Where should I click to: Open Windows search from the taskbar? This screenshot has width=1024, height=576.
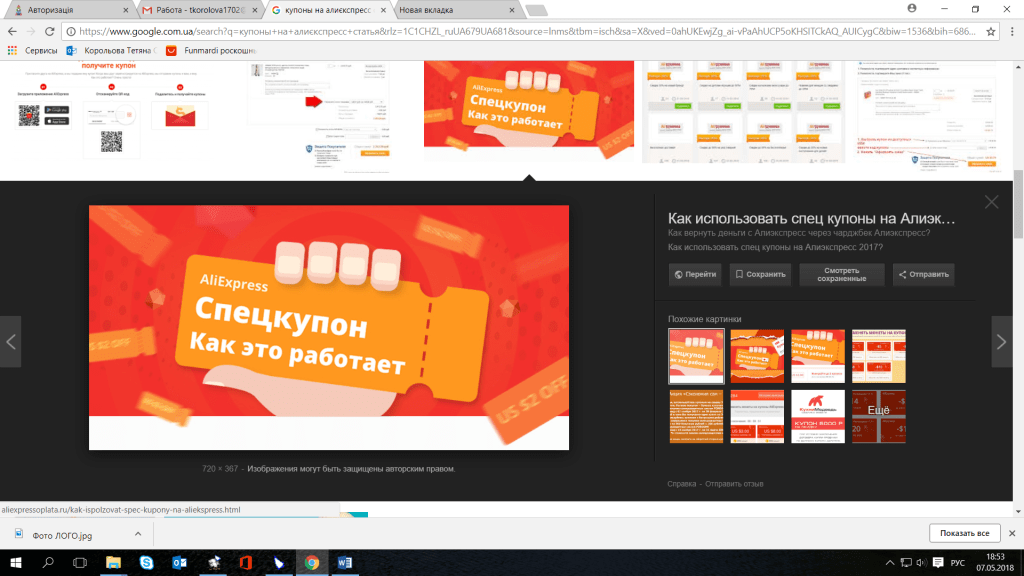48,563
